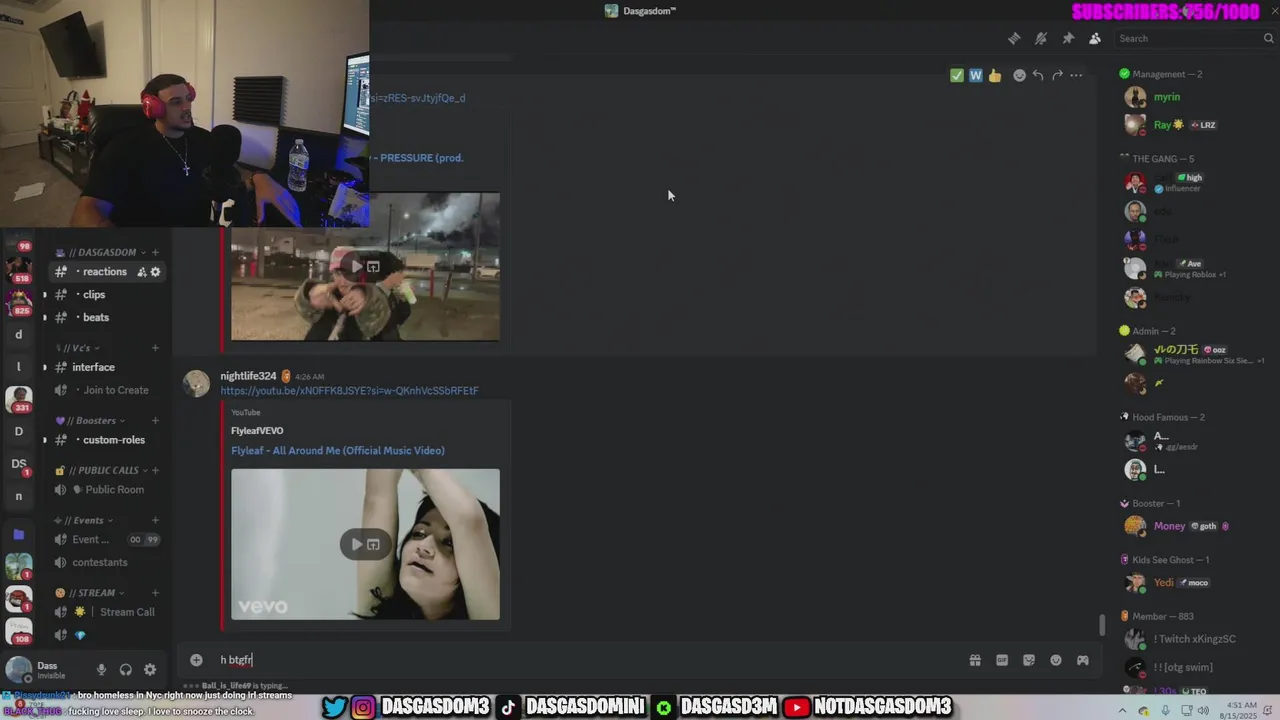Open invite people icon beside reactions channel
Screen dimensions: 1280x720
pyautogui.click(x=141, y=272)
